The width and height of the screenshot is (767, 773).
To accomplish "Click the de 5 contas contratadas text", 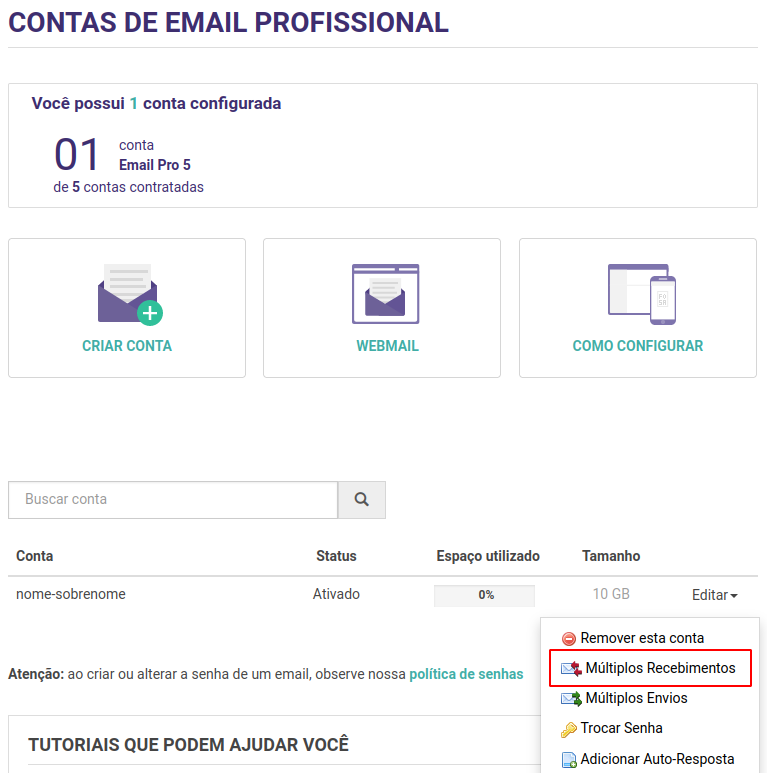I will 129,187.
